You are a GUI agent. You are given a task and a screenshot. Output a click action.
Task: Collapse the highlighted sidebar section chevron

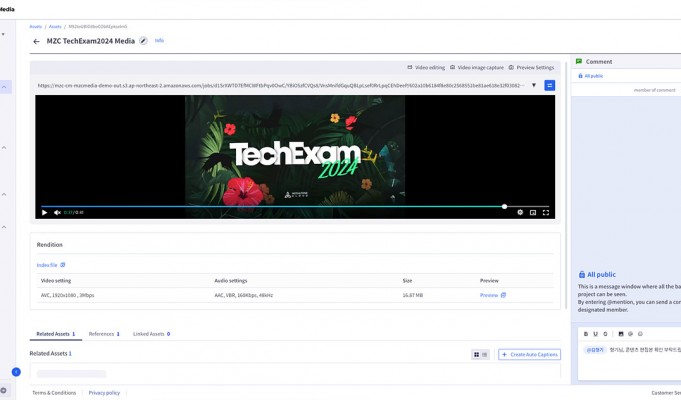[4, 87]
